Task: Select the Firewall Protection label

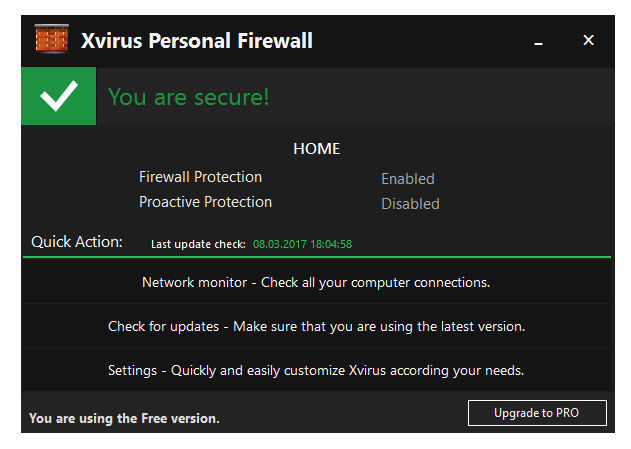Action: point(200,177)
